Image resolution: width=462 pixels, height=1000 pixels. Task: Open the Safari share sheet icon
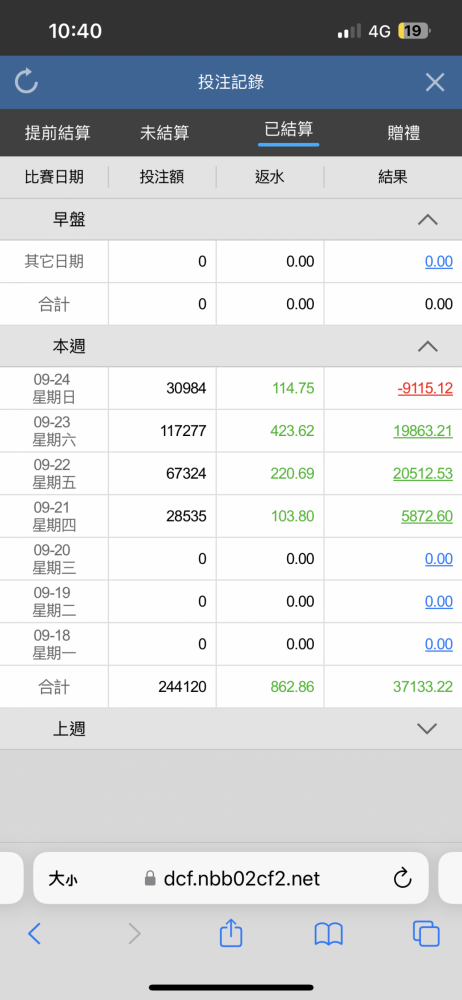(231, 934)
